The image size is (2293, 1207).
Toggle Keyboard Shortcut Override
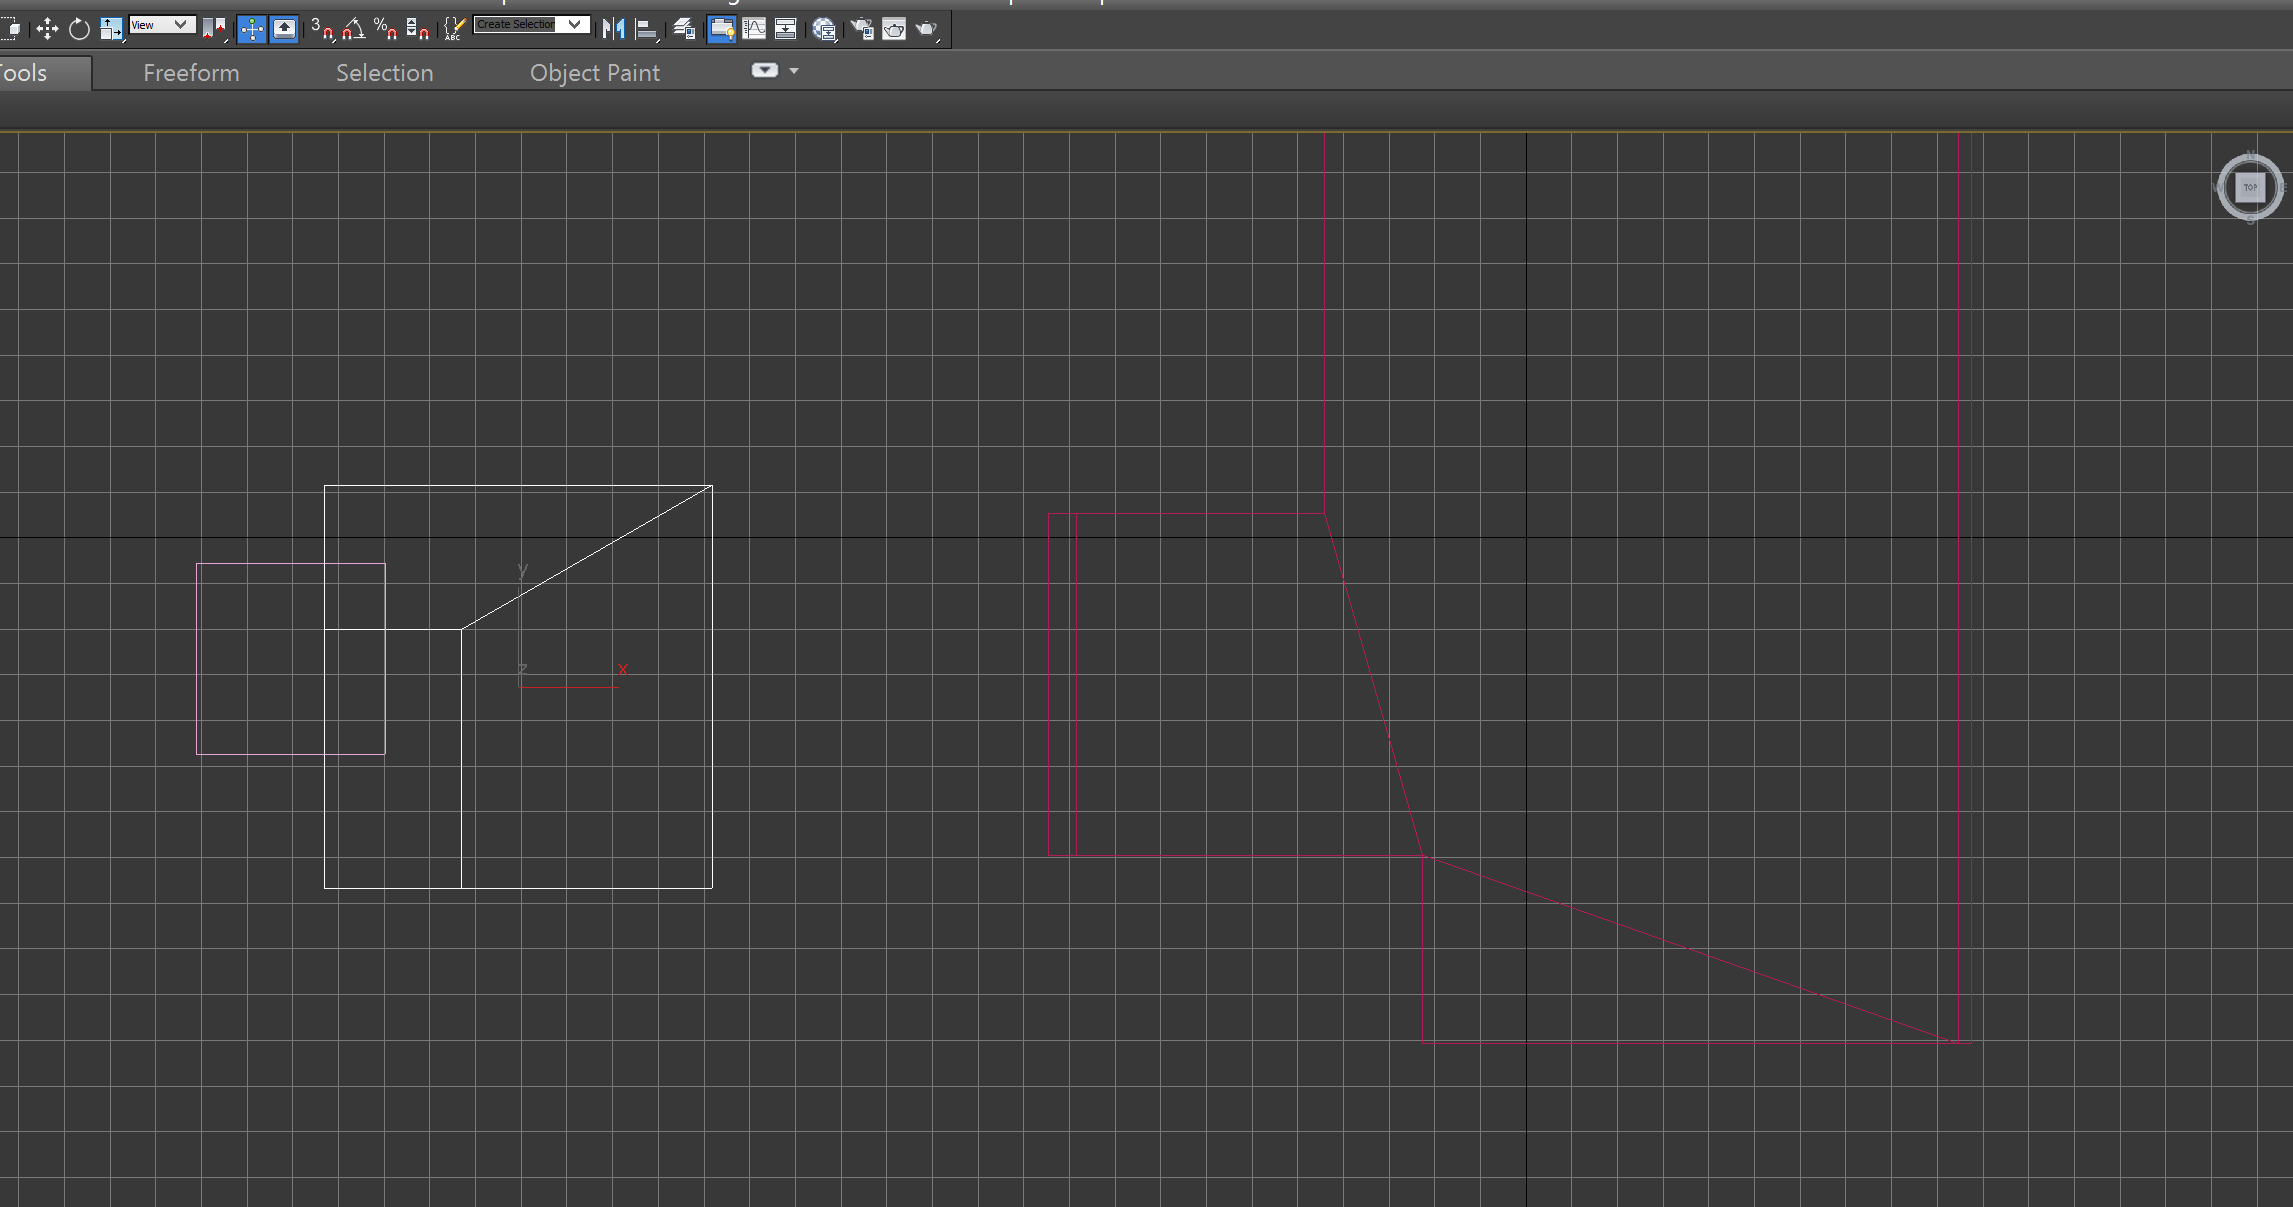point(284,29)
